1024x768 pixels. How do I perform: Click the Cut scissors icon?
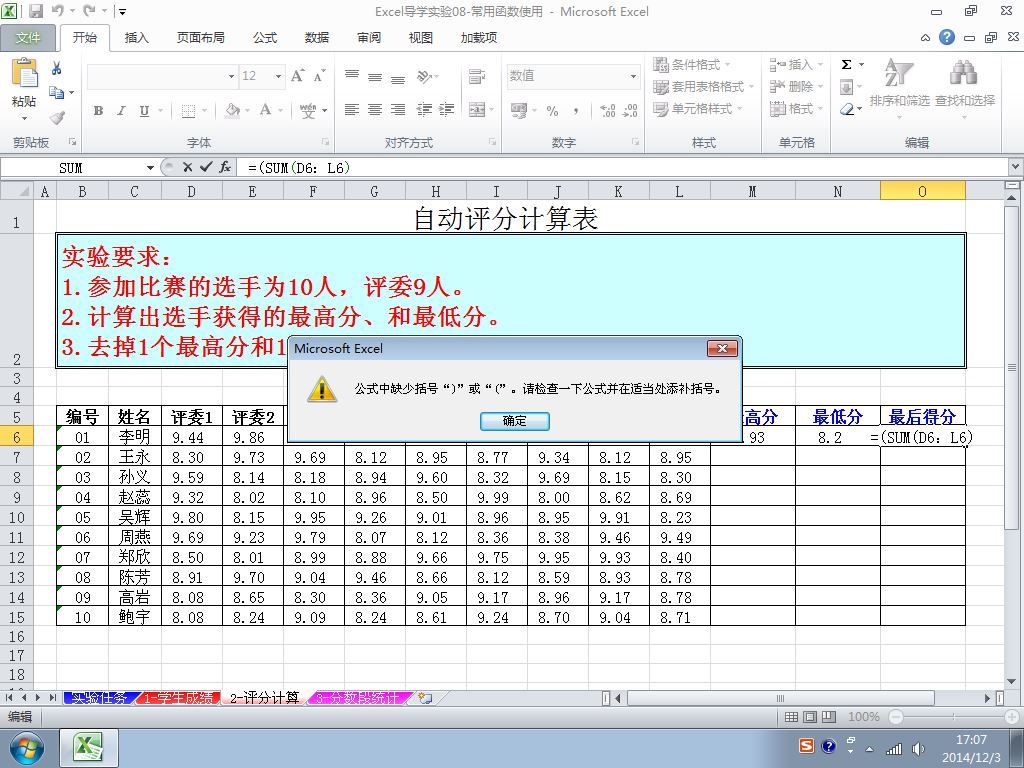[57, 67]
